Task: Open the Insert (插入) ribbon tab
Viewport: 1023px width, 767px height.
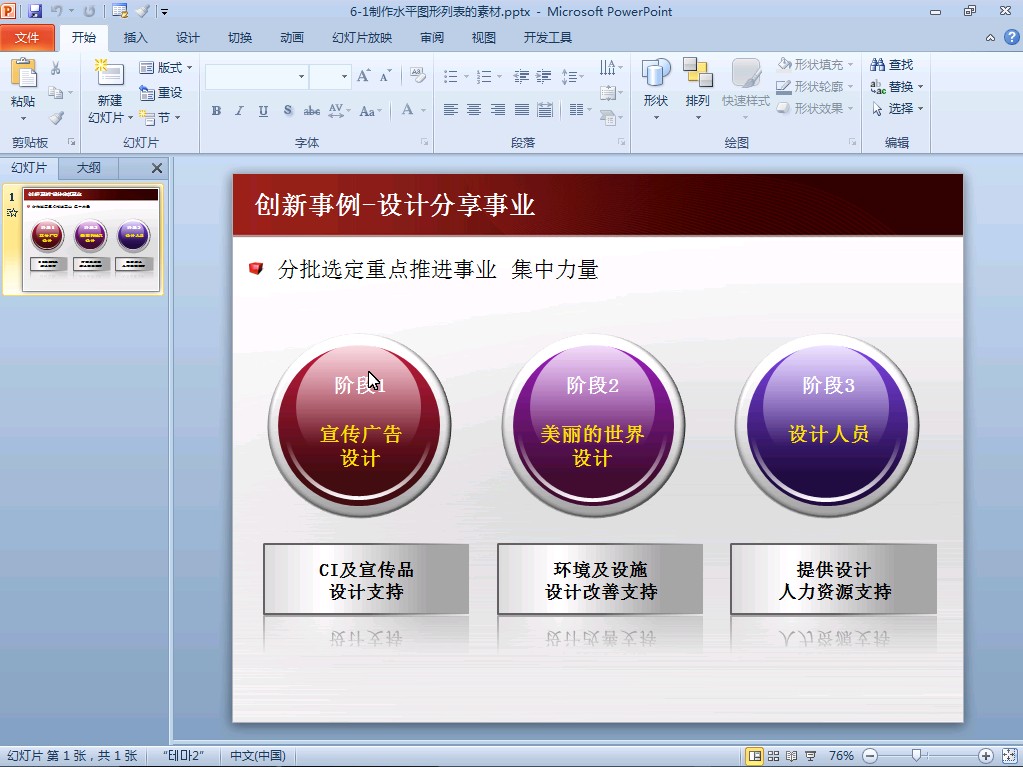Action: (135, 38)
